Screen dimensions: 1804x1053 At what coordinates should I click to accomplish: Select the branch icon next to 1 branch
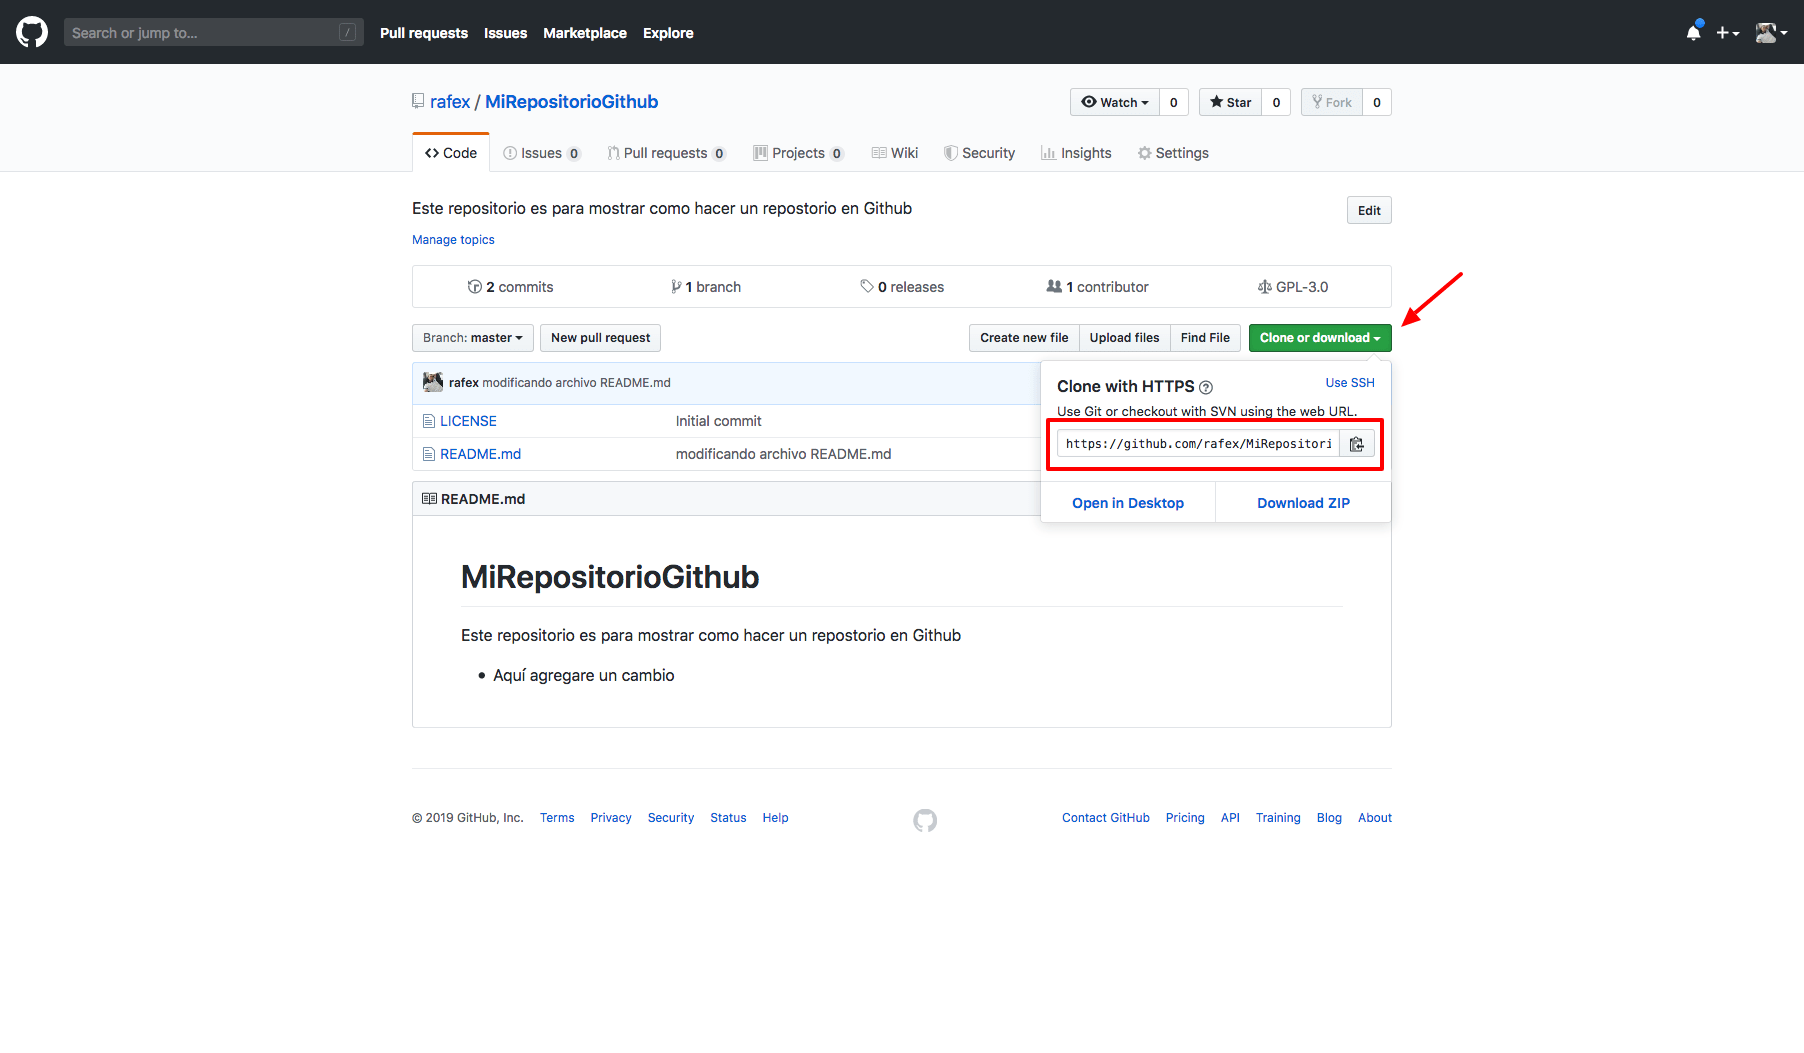pyautogui.click(x=677, y=286)
